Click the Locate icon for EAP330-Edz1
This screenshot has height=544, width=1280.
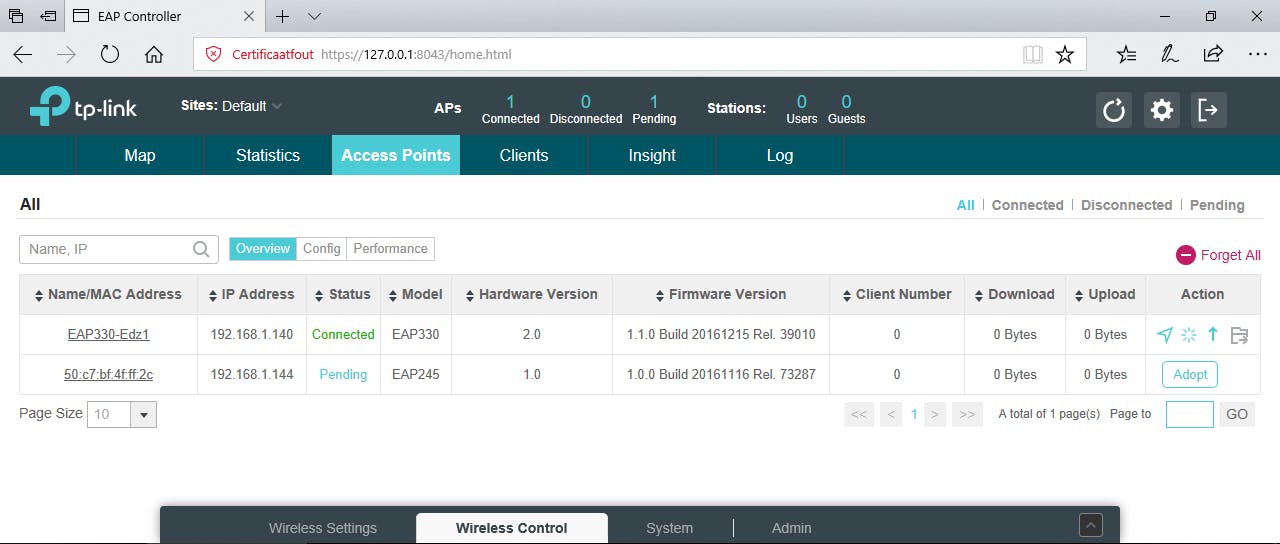[1164, 335]
